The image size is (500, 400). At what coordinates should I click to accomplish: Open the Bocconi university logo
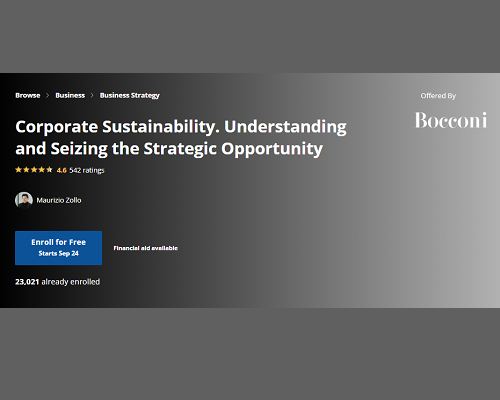[451, 120]
